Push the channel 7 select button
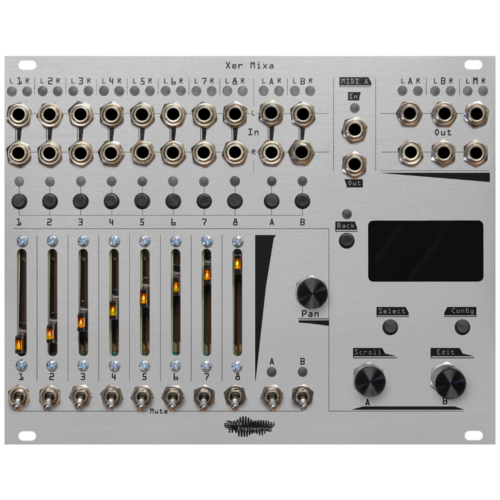 pyautogui.click(x=204, y=201)
